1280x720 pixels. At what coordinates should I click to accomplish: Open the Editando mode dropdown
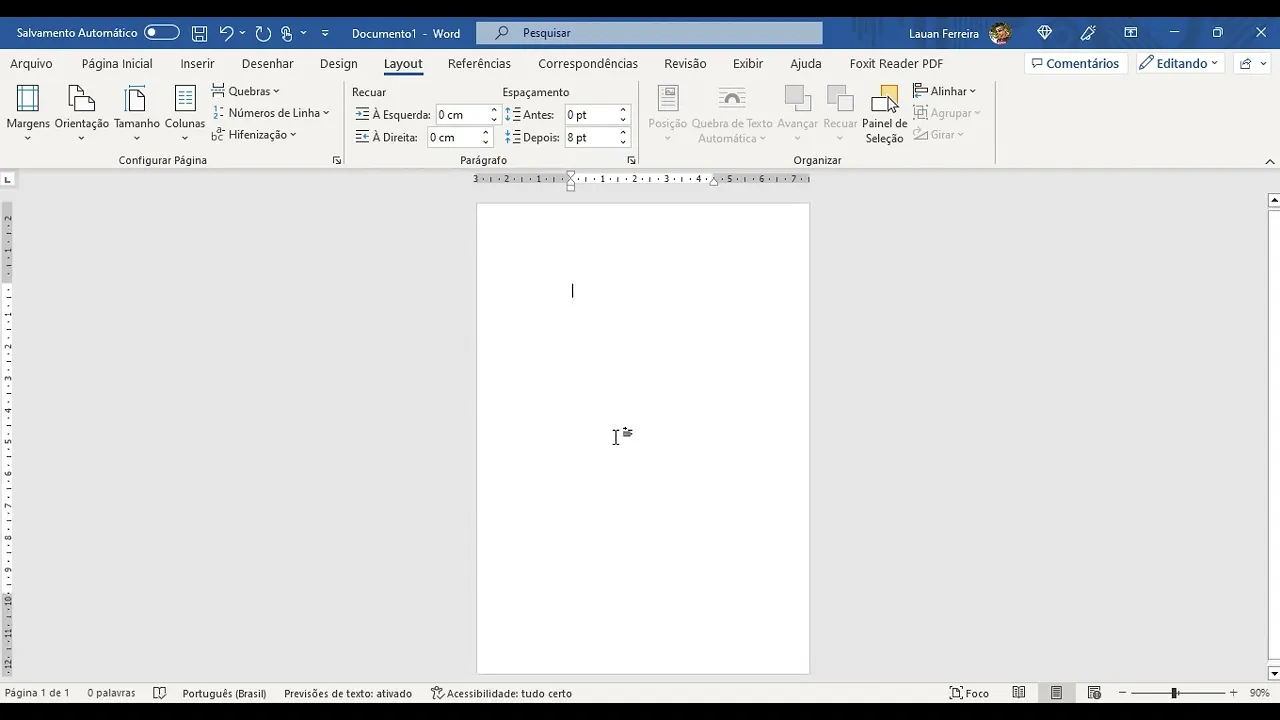[1182, 63]
